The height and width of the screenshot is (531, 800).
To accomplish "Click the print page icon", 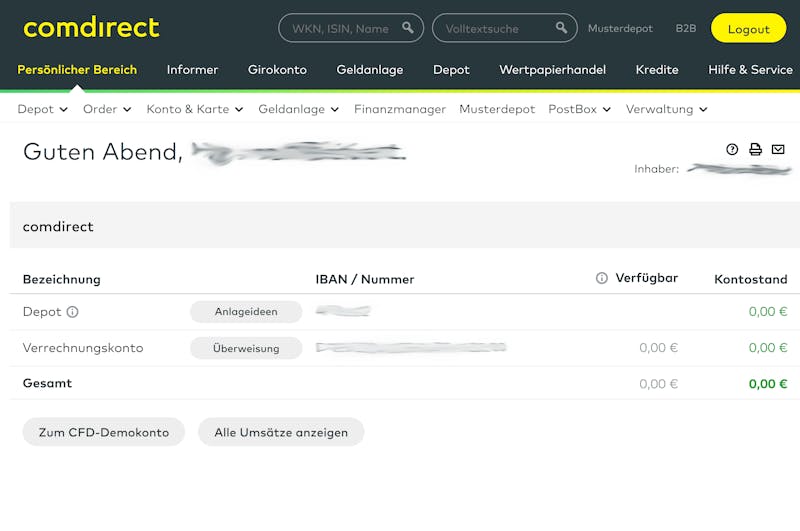I will click(755, 149).
